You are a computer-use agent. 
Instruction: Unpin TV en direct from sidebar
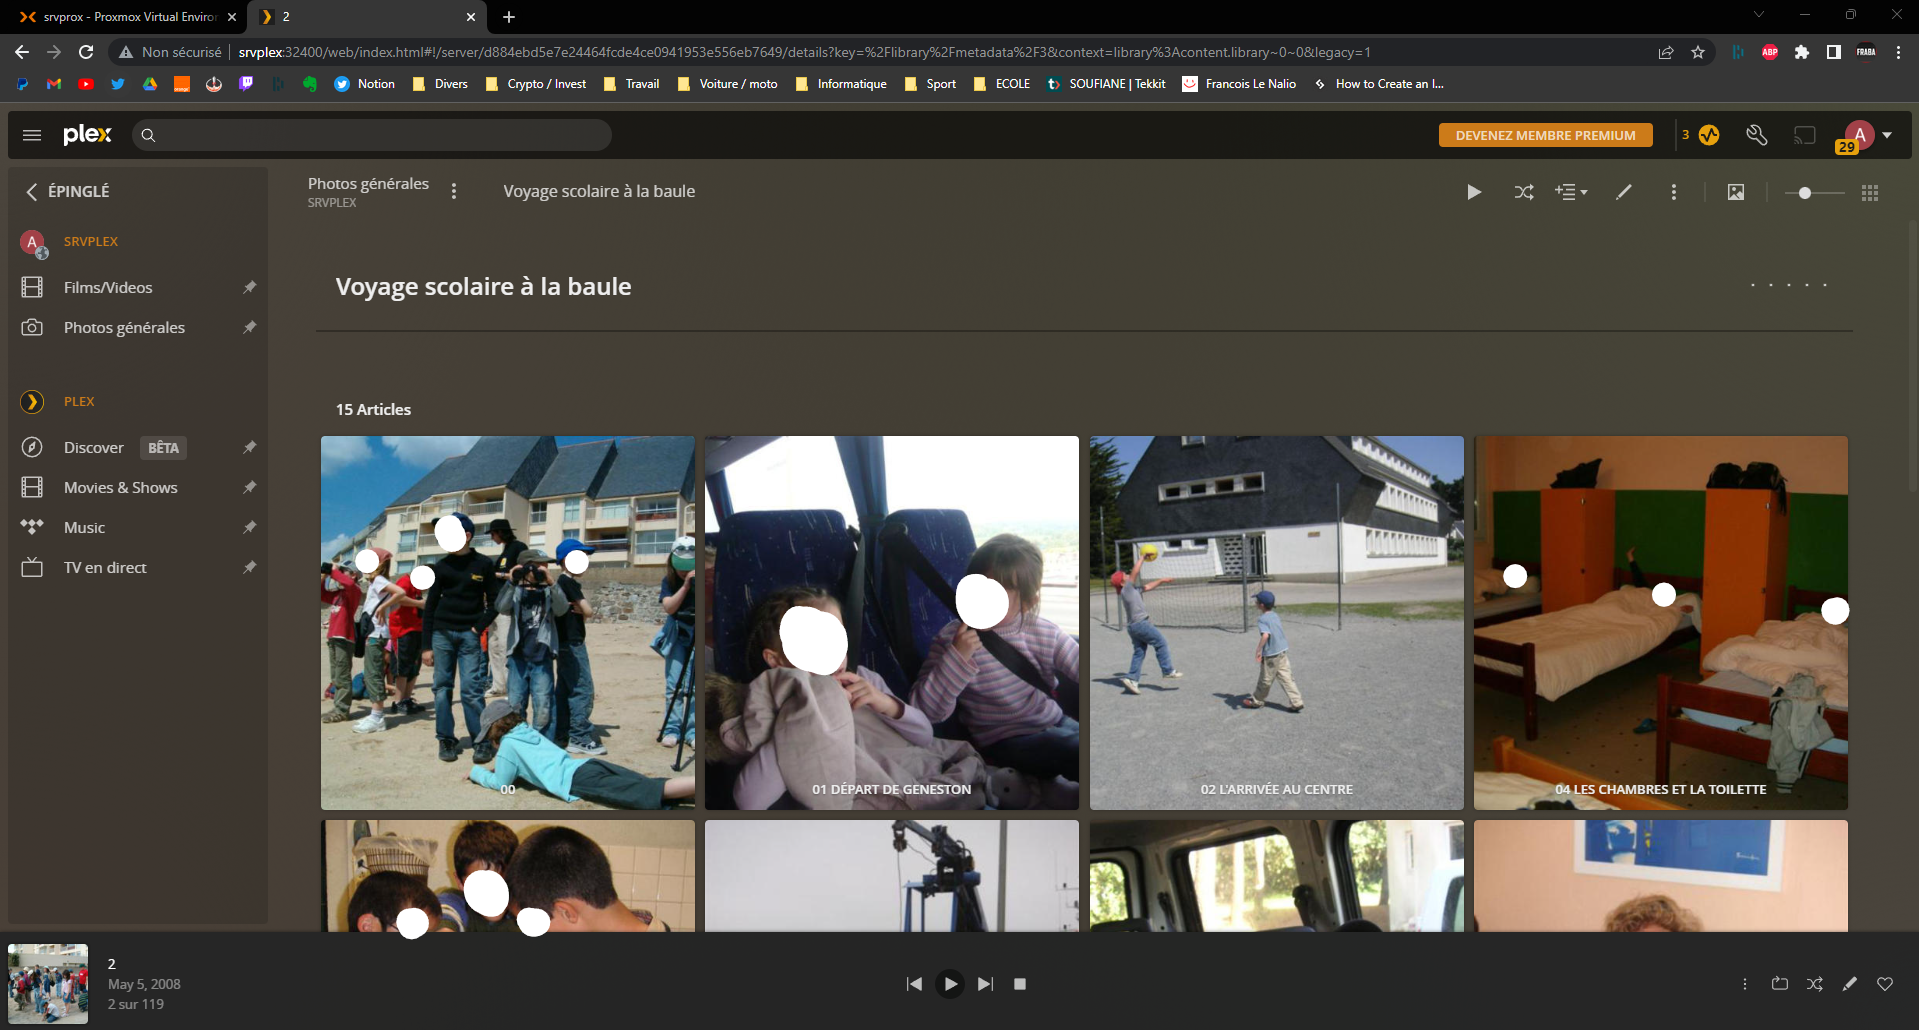[x=250, y=567]
